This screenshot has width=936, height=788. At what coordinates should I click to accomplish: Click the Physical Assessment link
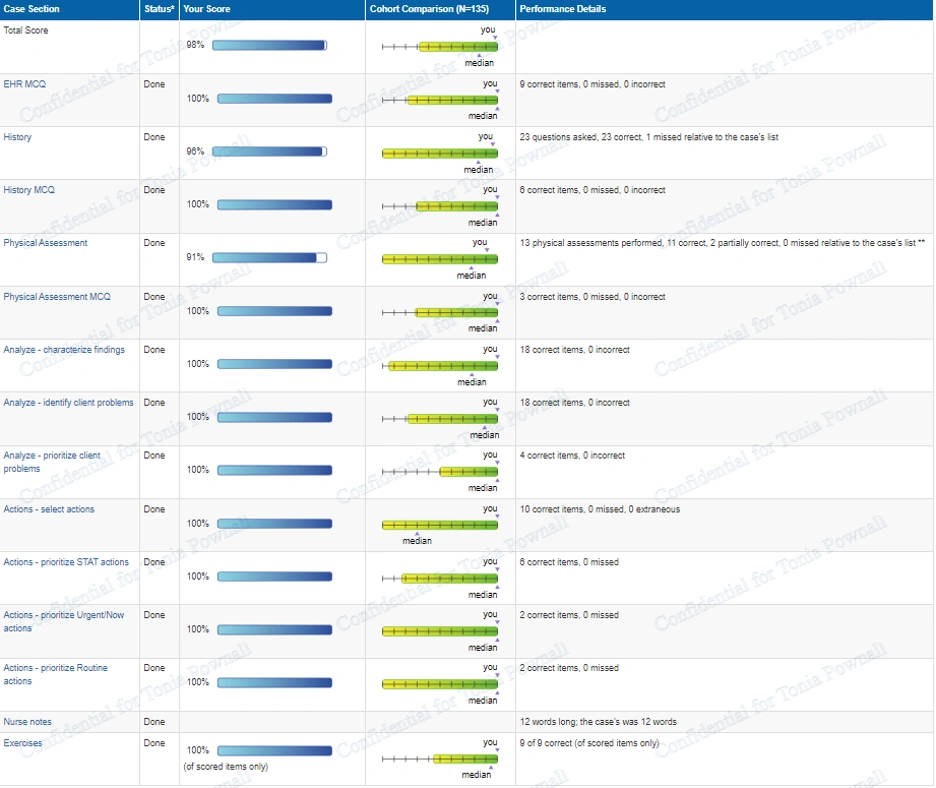(45, 243)
